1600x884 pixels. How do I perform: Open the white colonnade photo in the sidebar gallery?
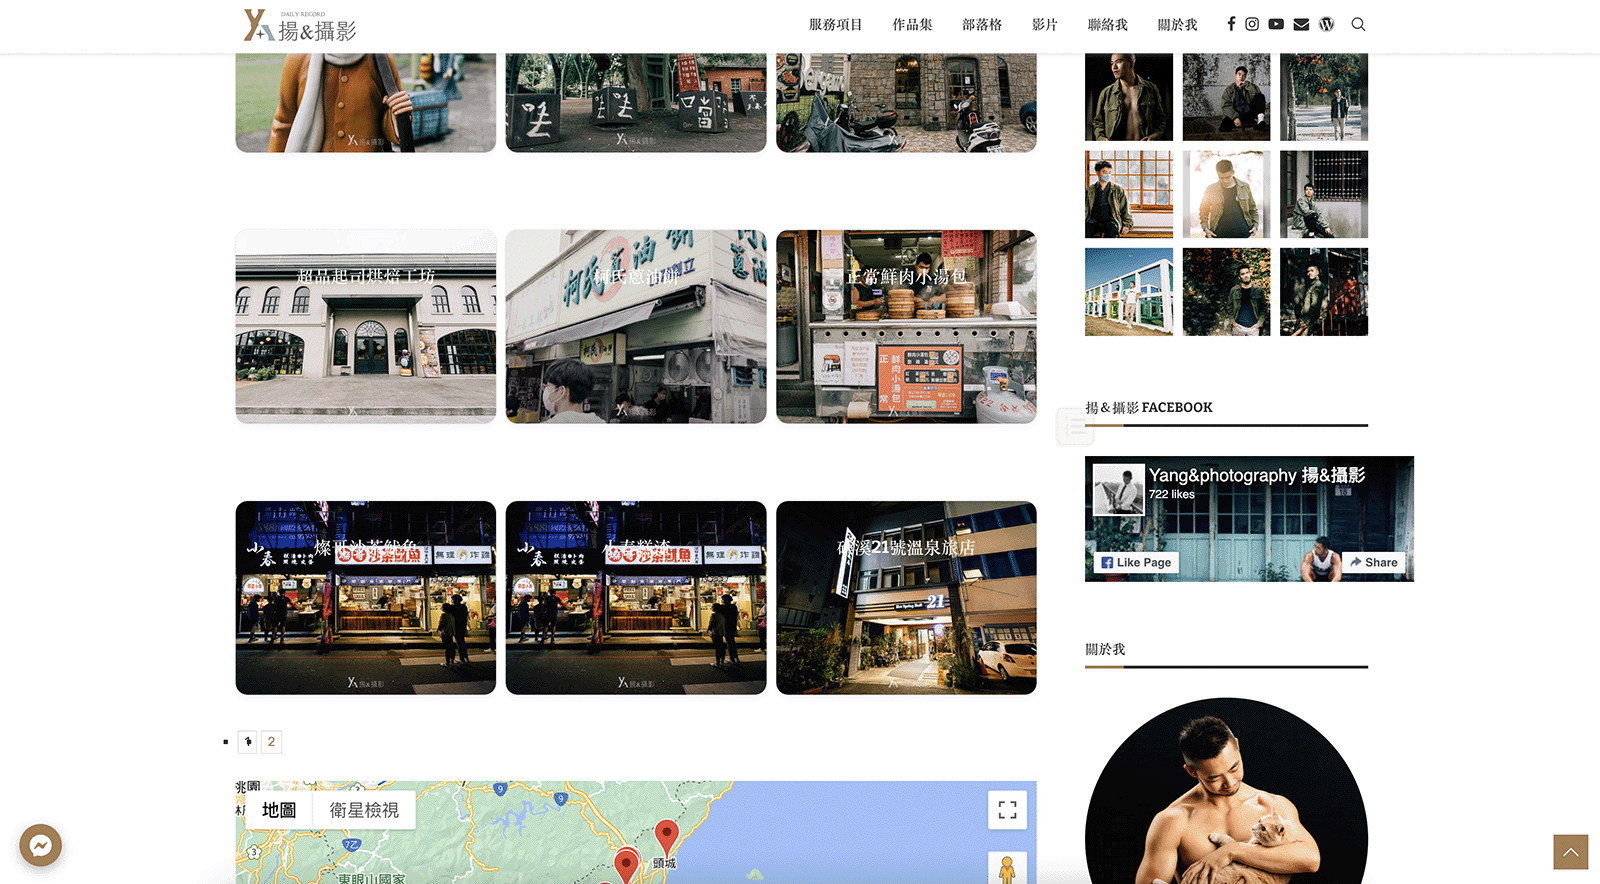[x=1129, y=292]
